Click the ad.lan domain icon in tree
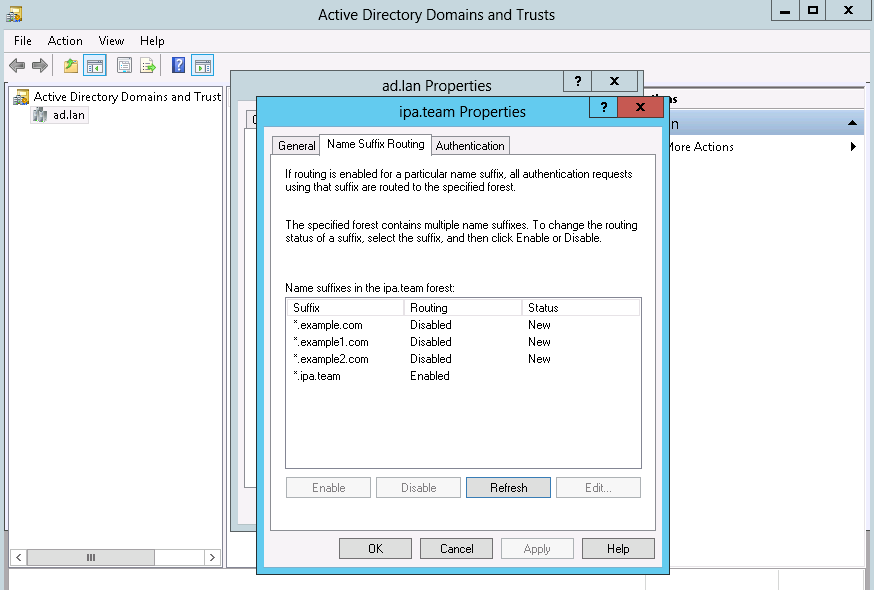Image resolution: width=874 pixels, height=590 pixels. pos(40,115)
